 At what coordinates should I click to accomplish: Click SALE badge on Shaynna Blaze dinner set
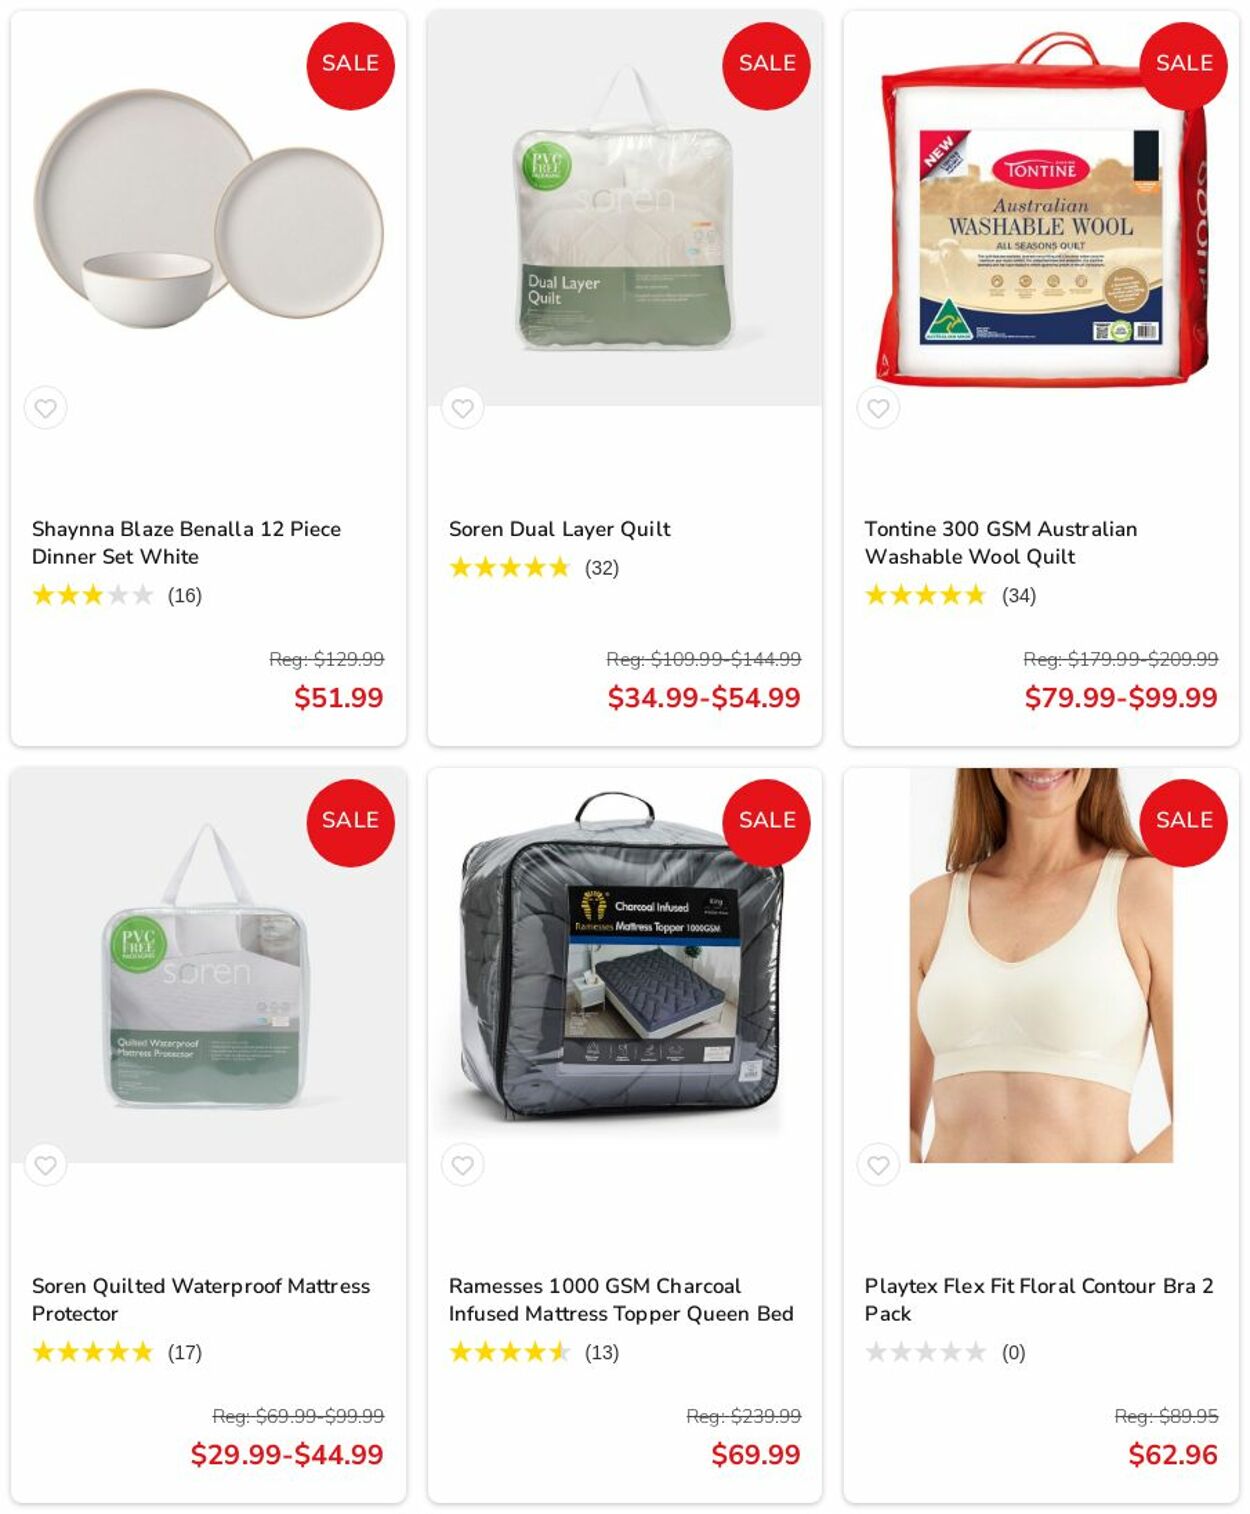350,65
